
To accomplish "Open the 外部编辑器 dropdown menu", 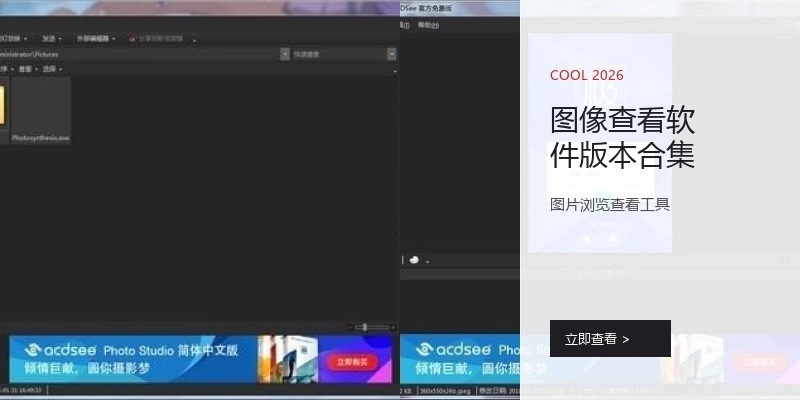I will (96, 39).
